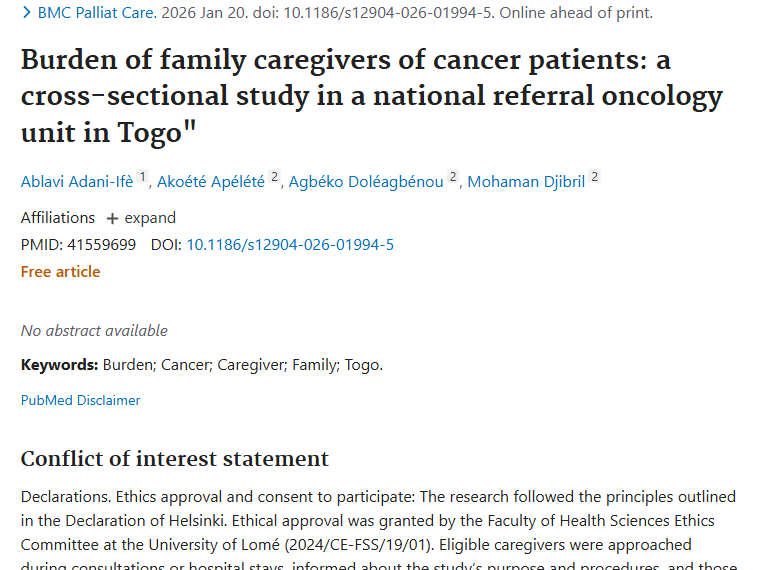Open the DOI link 10.1186/s12904-026-01994-5

tap(290, 245)
